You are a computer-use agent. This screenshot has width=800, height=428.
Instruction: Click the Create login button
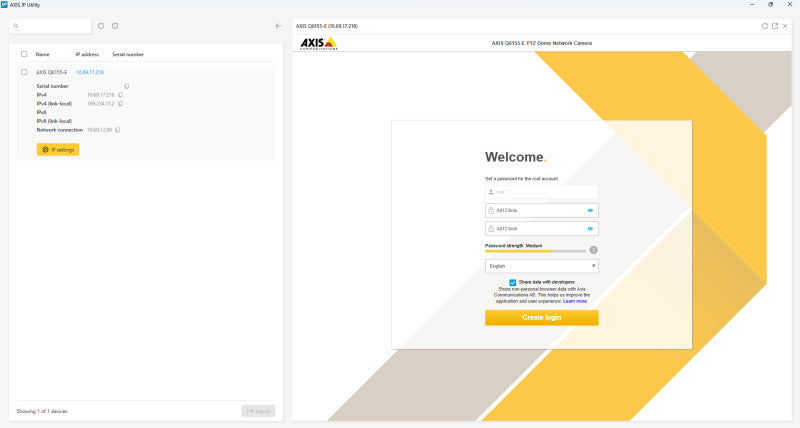coord(542,317)
